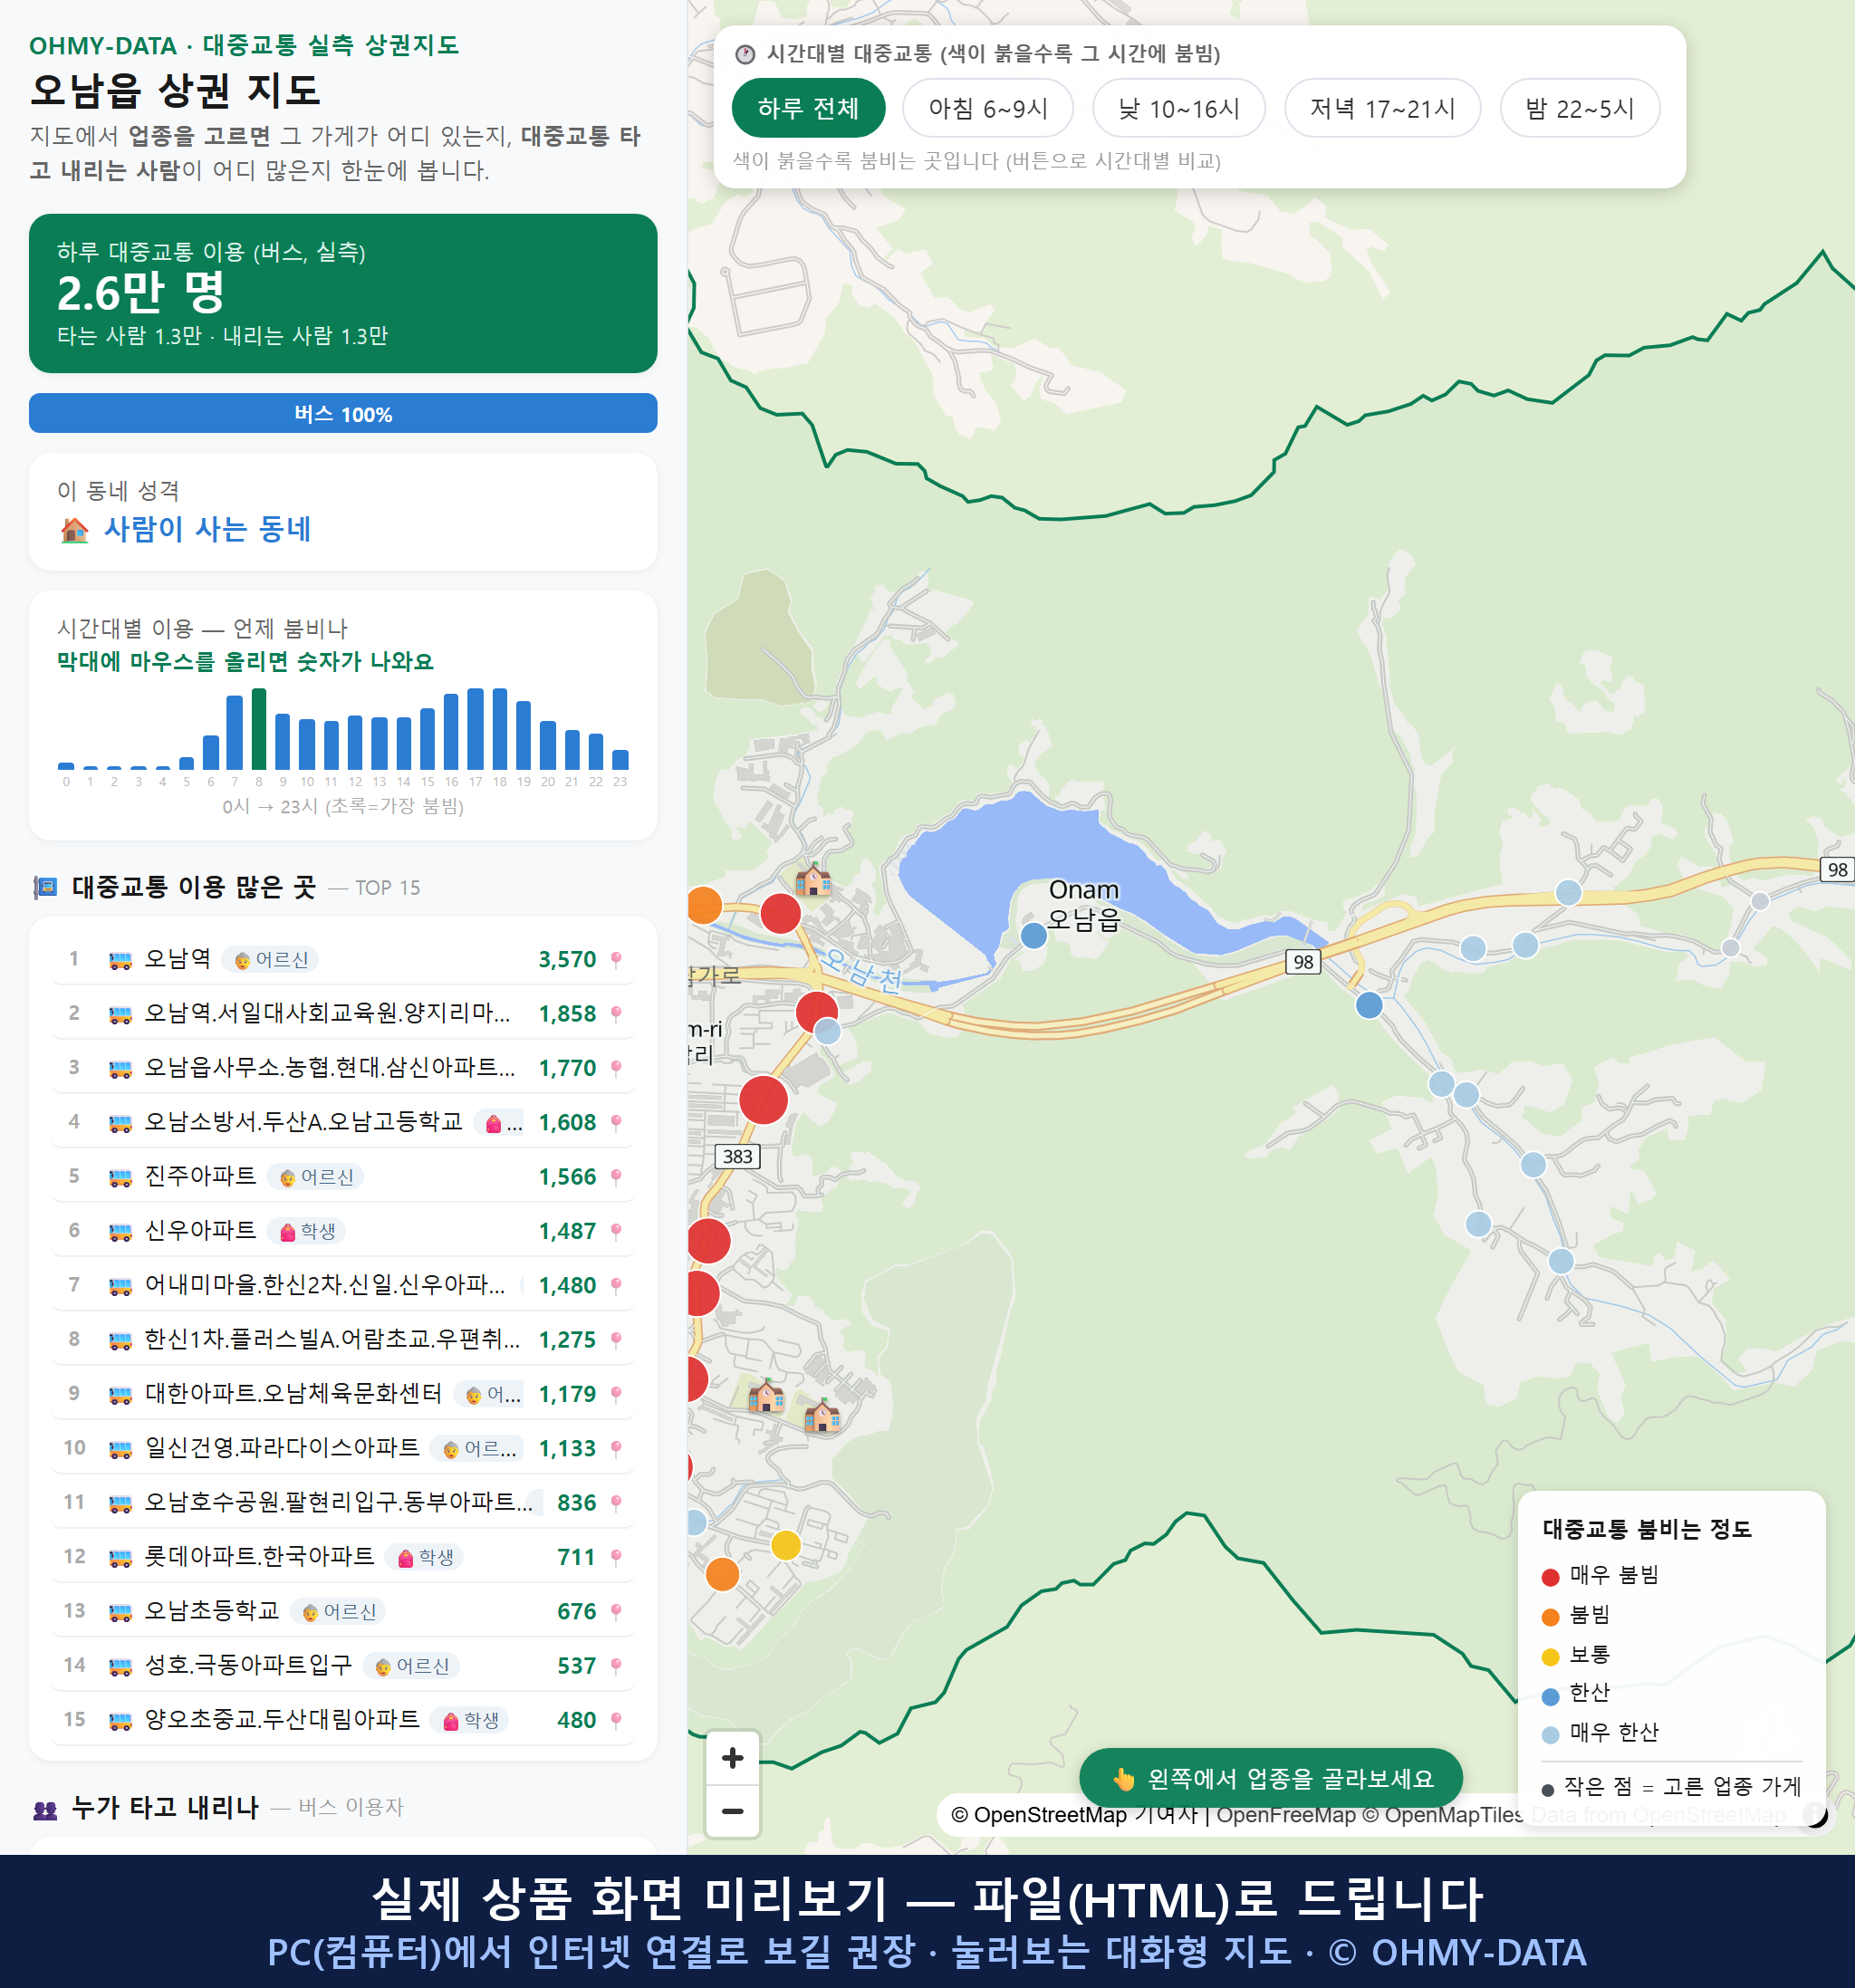
Task: Select the 오남역.서일대사회교육원 row
Action: pyautogui.click(x=343, y=1013)
